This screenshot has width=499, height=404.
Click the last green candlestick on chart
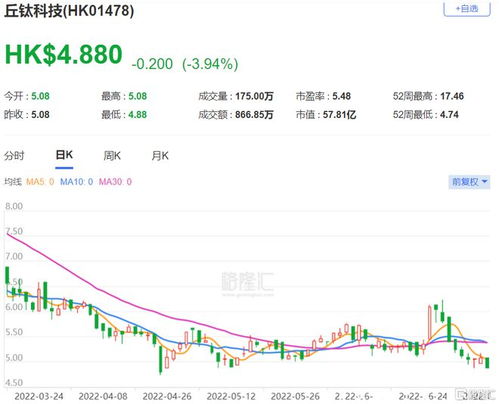click(487, 362)
